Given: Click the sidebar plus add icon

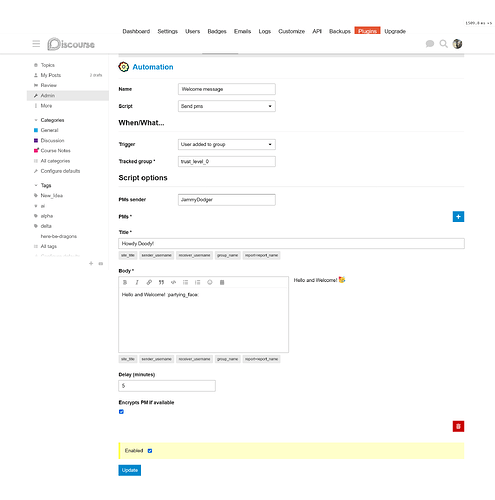Looking at the screenshot, I should click(91, 263).
